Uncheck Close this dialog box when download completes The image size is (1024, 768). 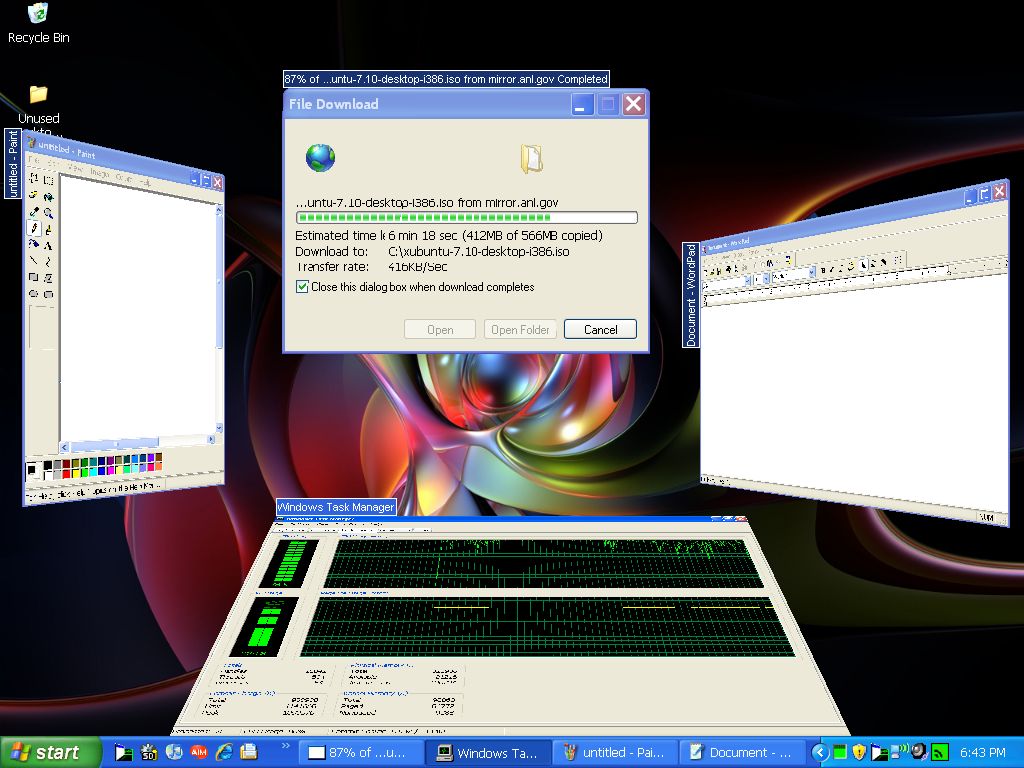click(302, 287)
